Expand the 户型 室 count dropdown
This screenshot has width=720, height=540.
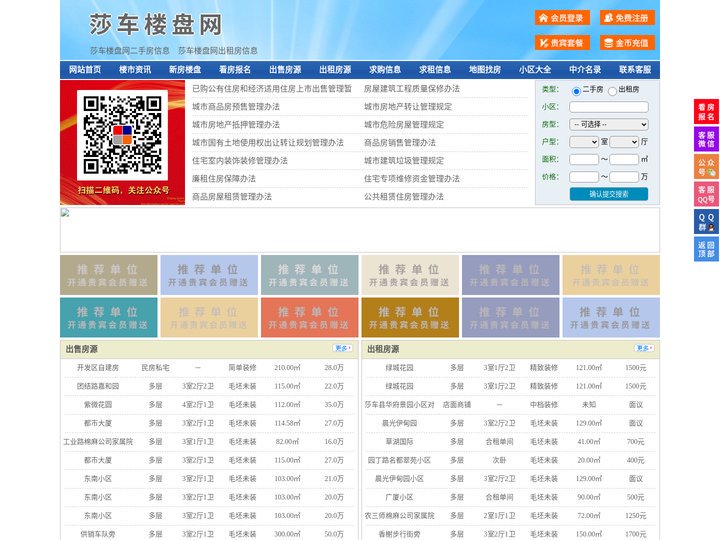584,142
